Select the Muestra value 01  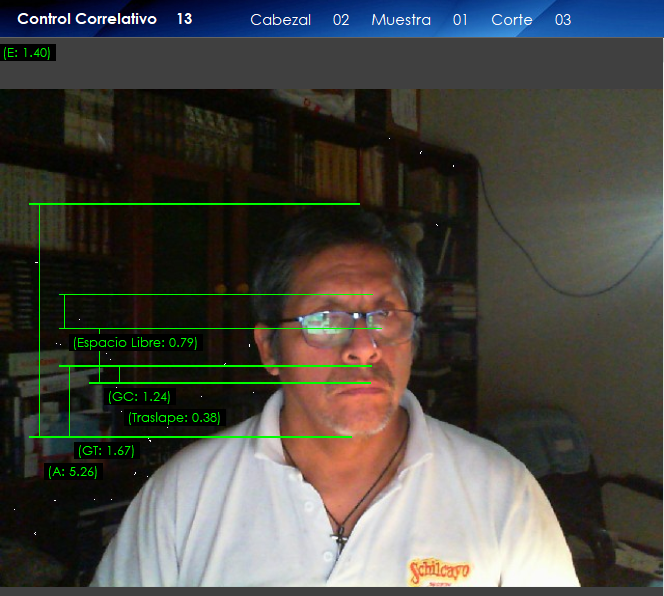460,20
